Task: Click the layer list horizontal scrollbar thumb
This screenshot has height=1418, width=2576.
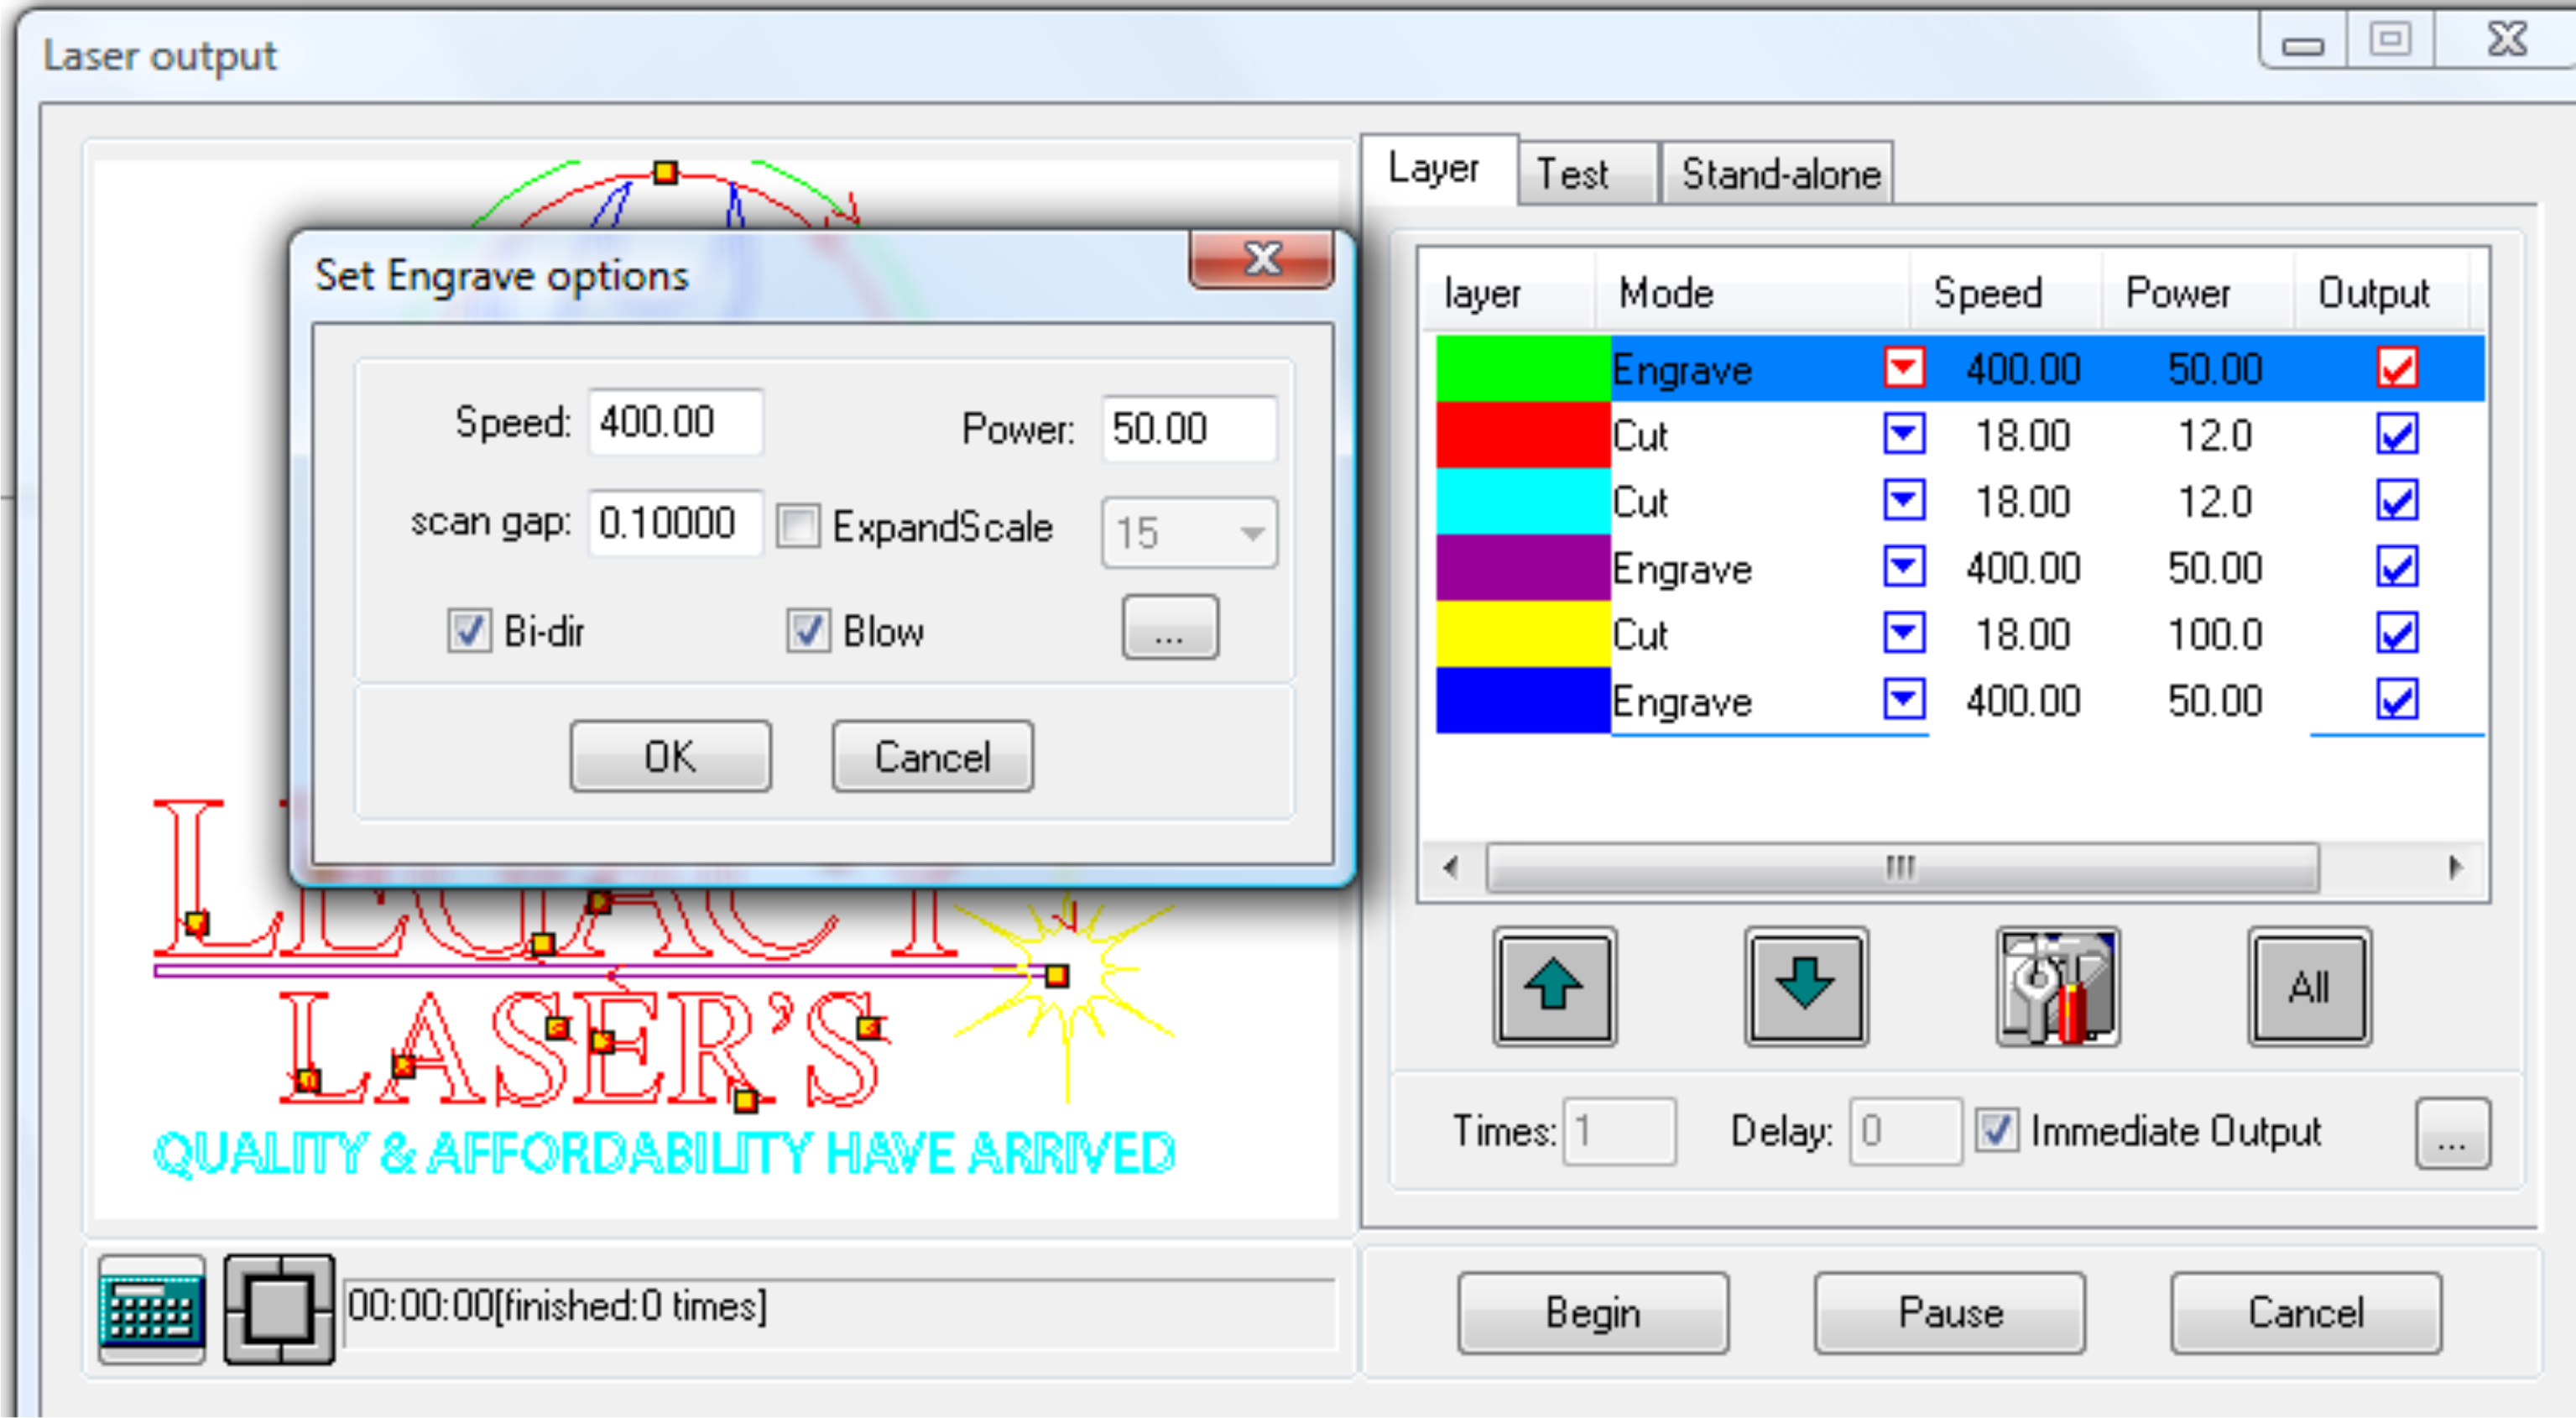Action: point(1902,867)
